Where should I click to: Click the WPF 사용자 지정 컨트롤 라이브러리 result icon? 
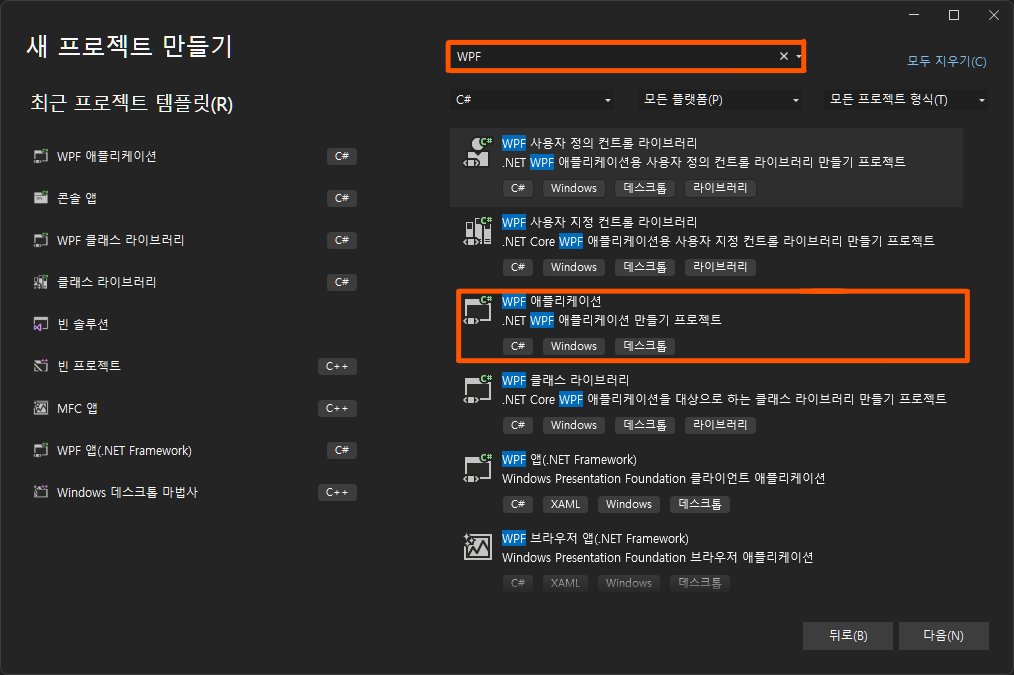[x=478, y=231]
